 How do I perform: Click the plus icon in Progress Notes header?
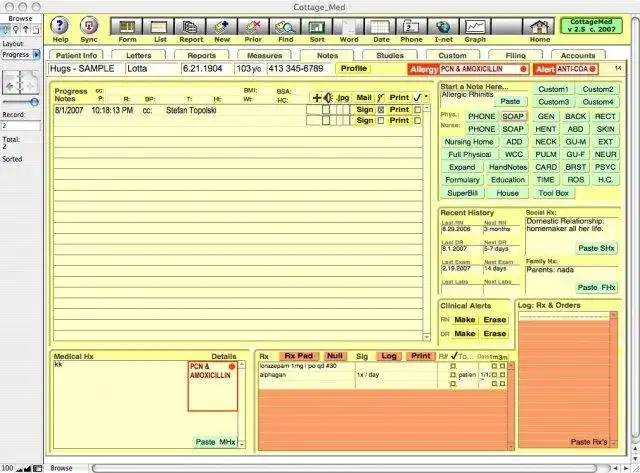(x=317, y=98)
